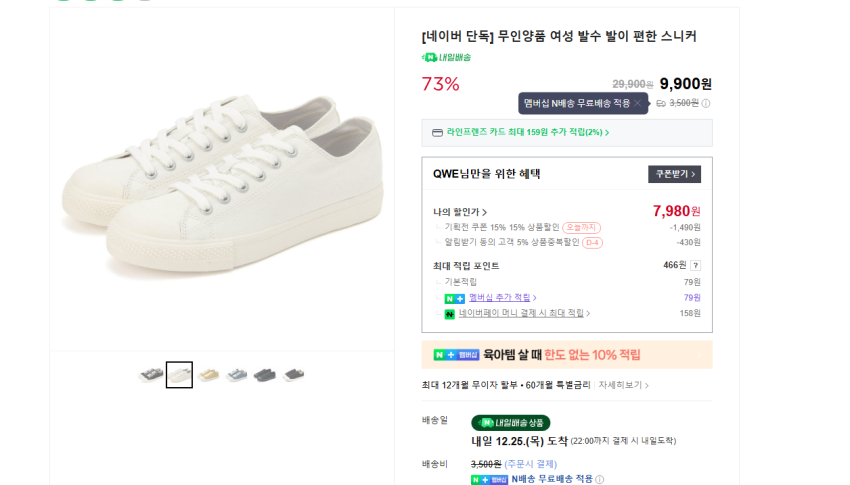Click the N+ membership badge icon
Screen dimensions: 850x485
coord(455,298)
